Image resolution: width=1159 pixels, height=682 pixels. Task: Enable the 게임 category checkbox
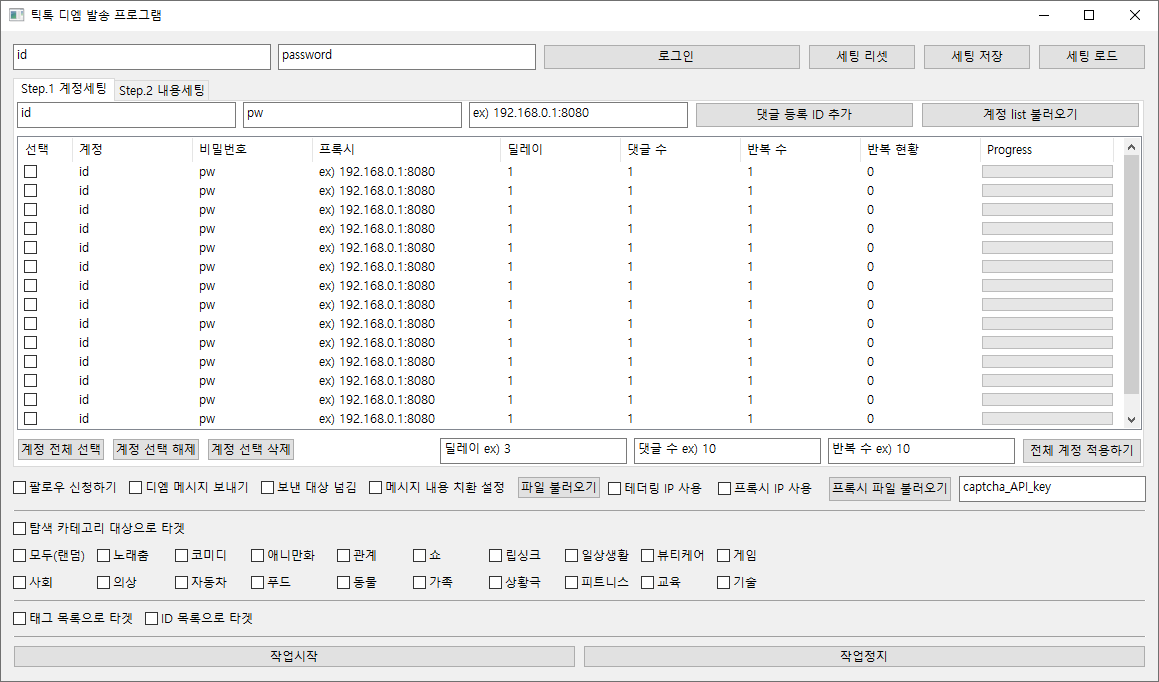(x=724, y=556)
